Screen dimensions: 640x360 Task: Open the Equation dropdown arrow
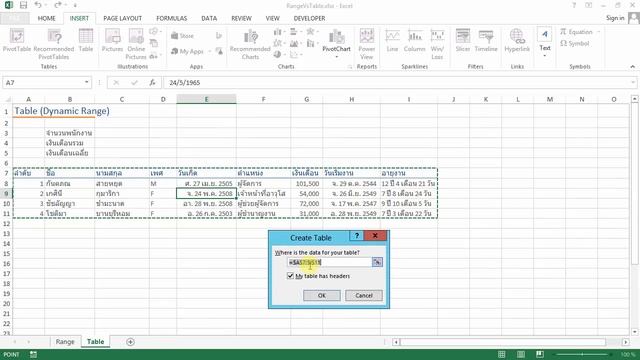(598, 32)
